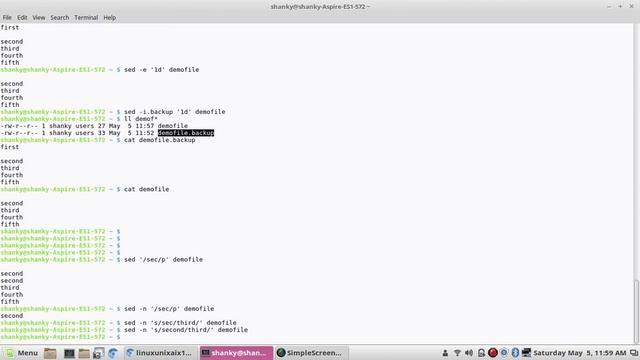Switch to the linuxunixaix1... browser window

coord(160,353)
